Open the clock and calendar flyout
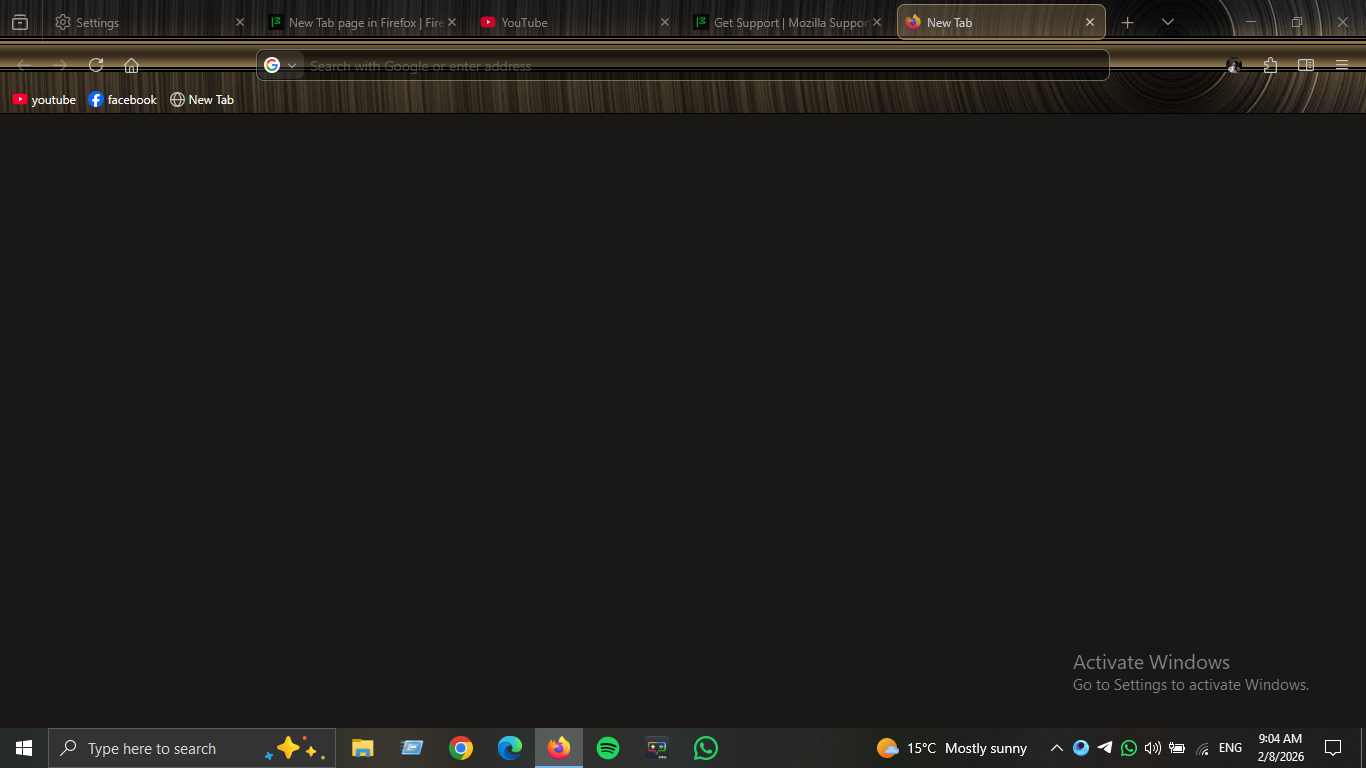The height and width of the screenshot is (768, 1366). point(1280,748)
